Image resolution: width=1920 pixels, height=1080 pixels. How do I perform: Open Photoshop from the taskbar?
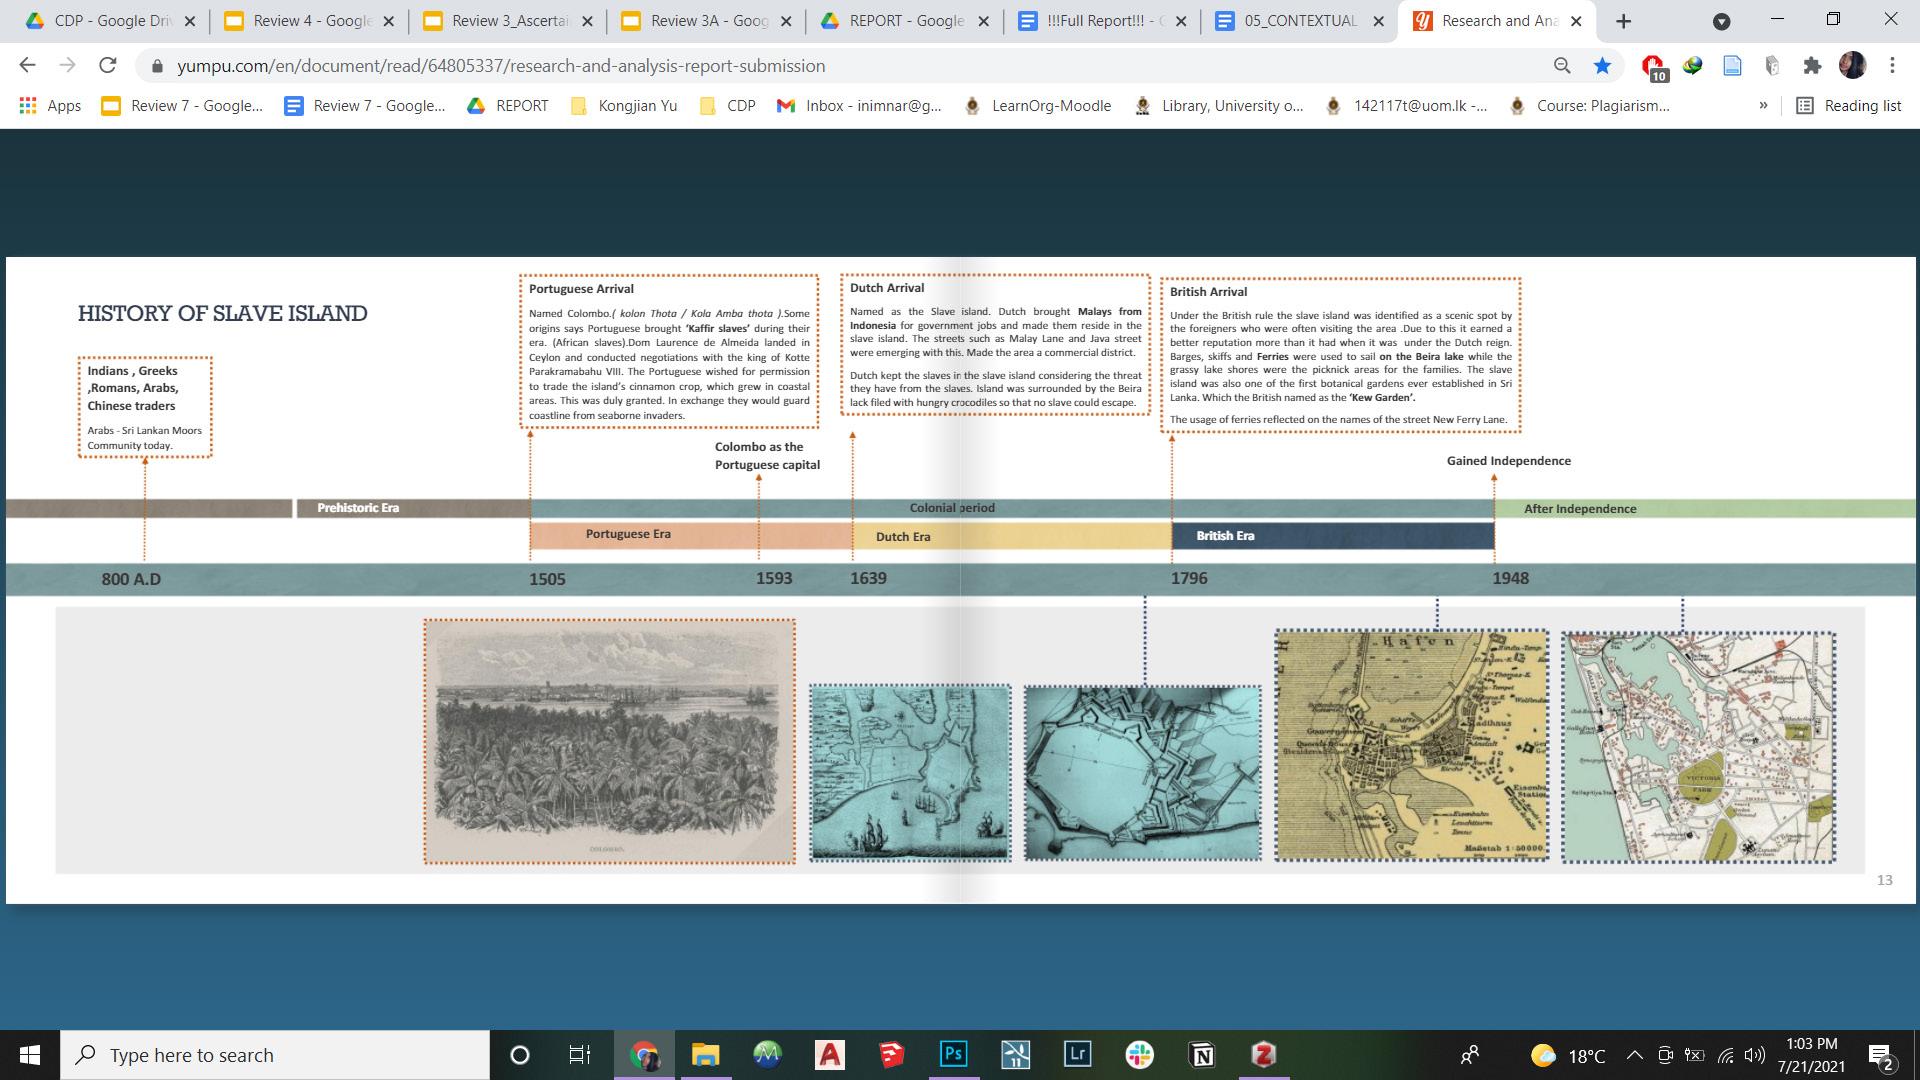coord(953,1054)
